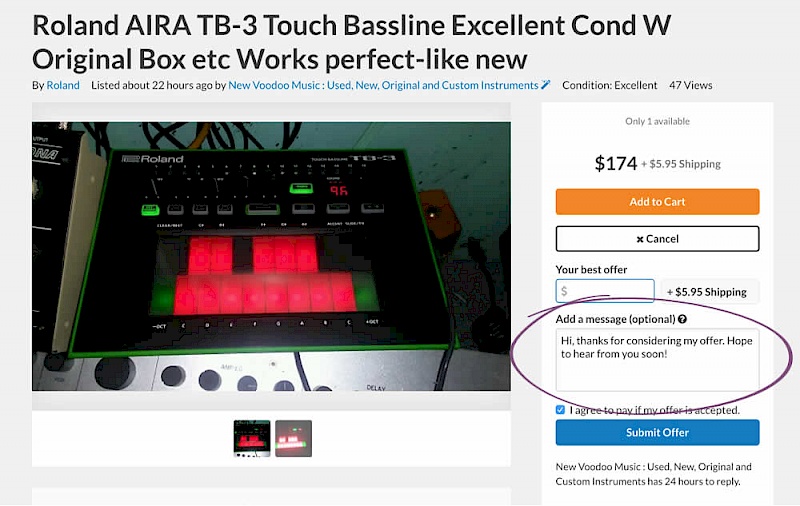Select the second product thumbnail

tap(293, 438)
